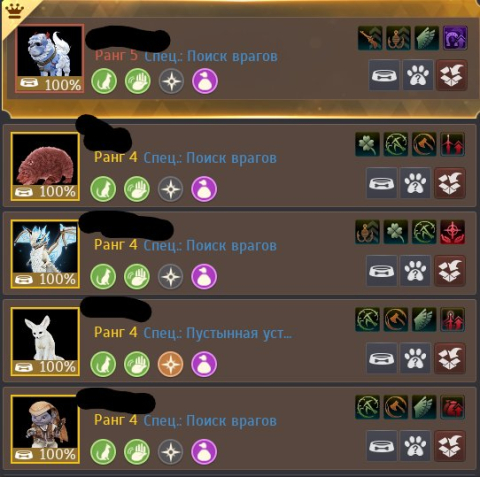Image resolution: width=480 pixels, height=477 pixels.
Task: Click the purple horseshoe skill icon
Action: (x=455, y=38)
